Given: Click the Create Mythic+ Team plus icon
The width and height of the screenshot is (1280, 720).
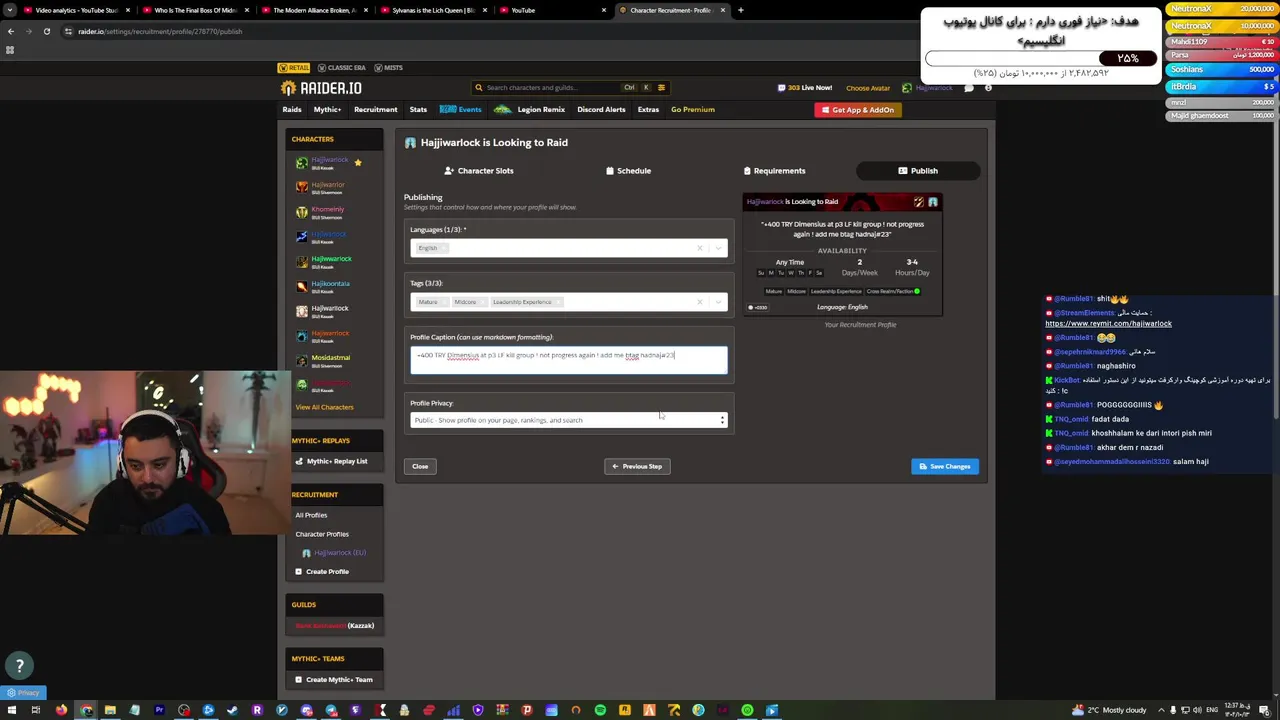Looking at the screenshot, I should coord(298,679).
